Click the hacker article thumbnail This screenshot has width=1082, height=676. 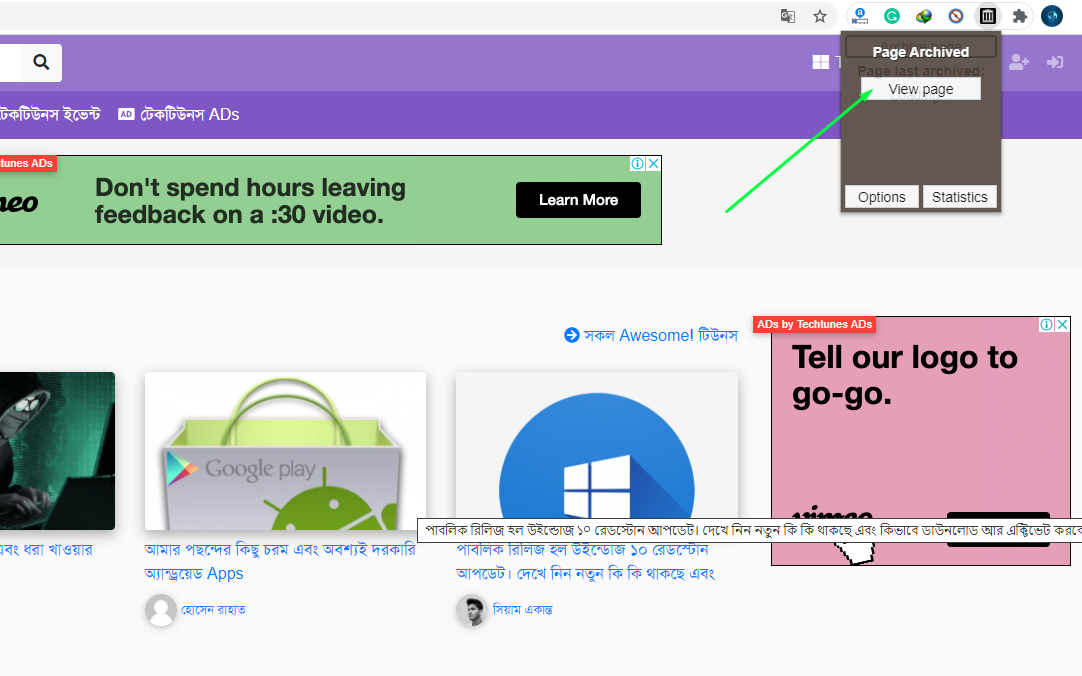pos(57,451)
